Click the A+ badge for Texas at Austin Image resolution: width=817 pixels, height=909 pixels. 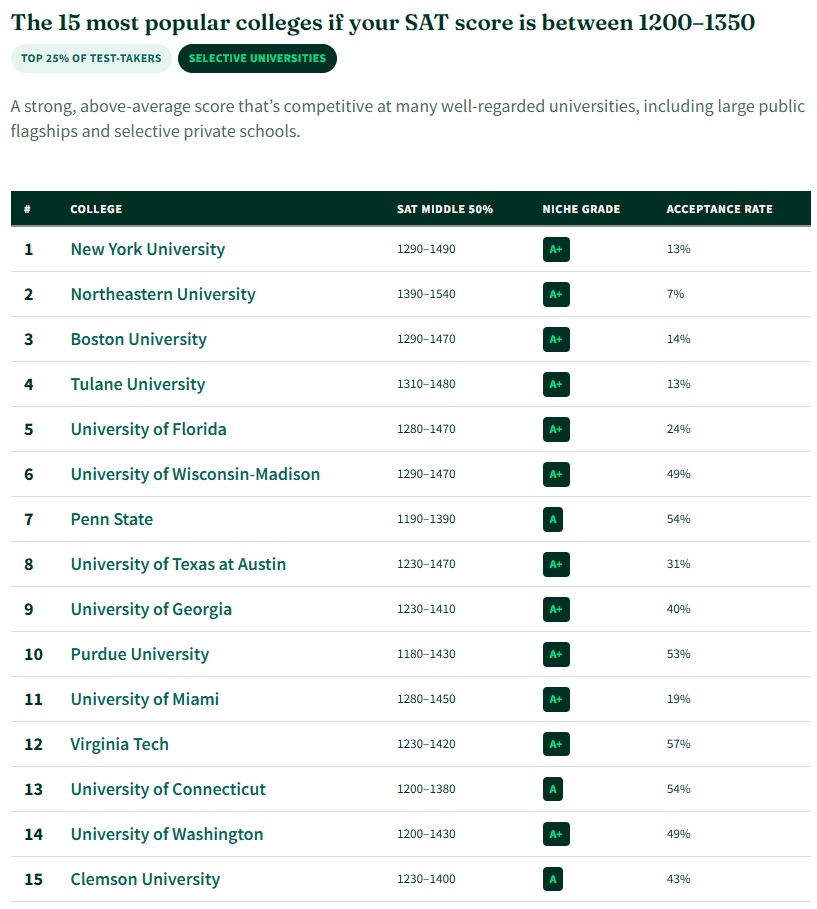[556, 565]
